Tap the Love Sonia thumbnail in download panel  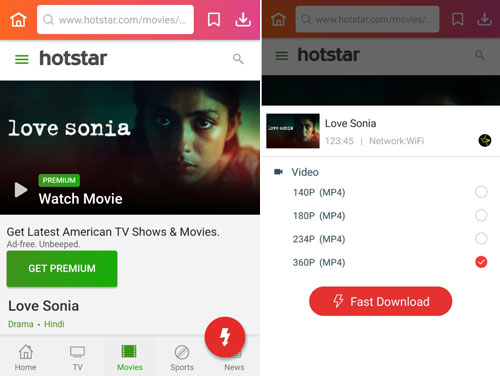tap(293, 131)
